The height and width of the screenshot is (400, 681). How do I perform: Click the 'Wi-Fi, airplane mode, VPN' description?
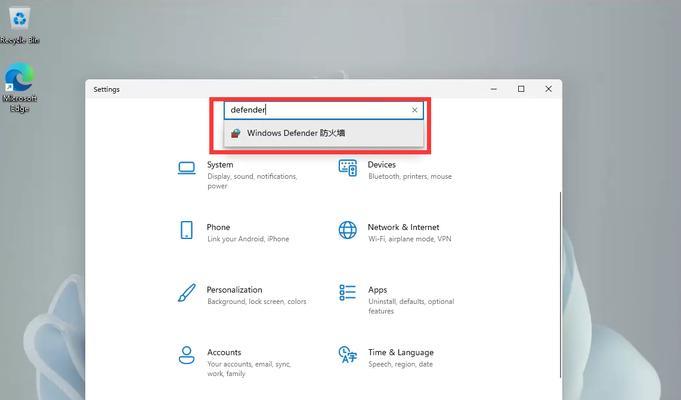click(x=410, y=239)
